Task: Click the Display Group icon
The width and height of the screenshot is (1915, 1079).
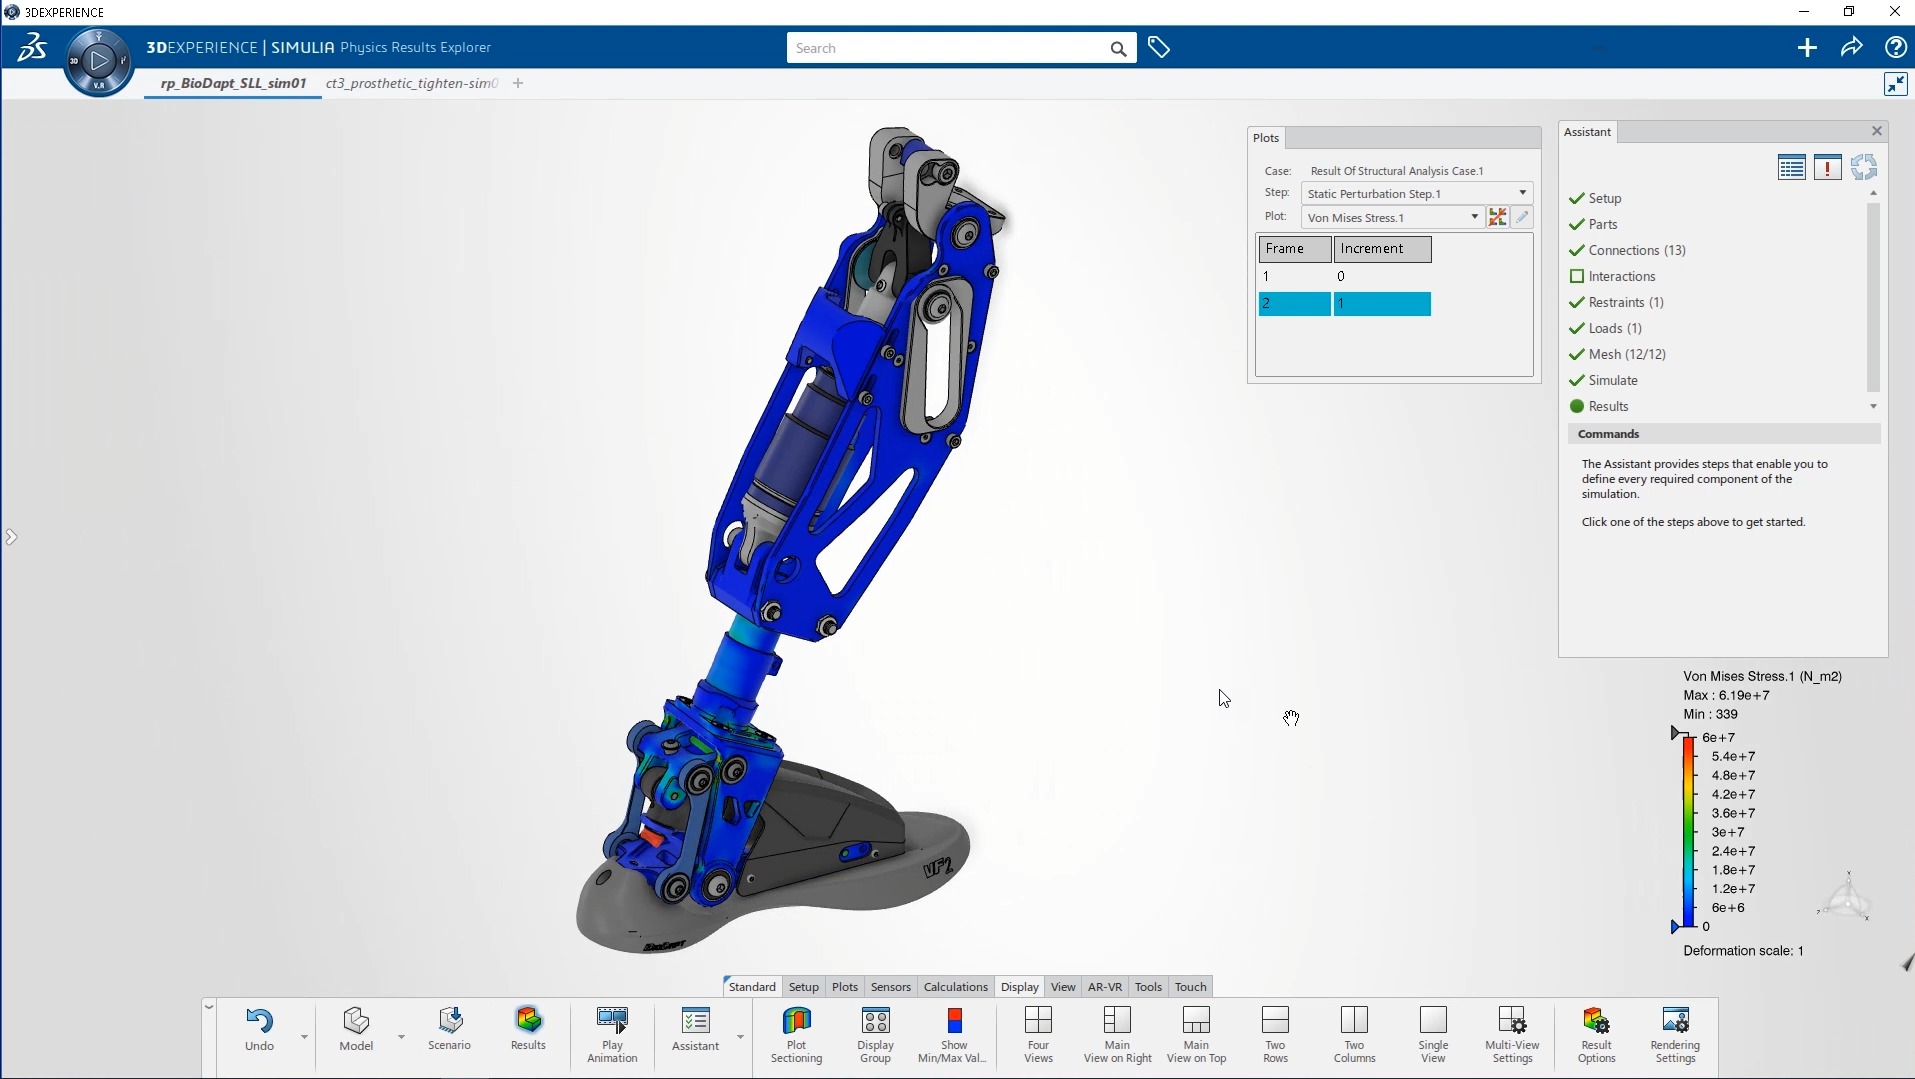Action: coord(875,1021)
